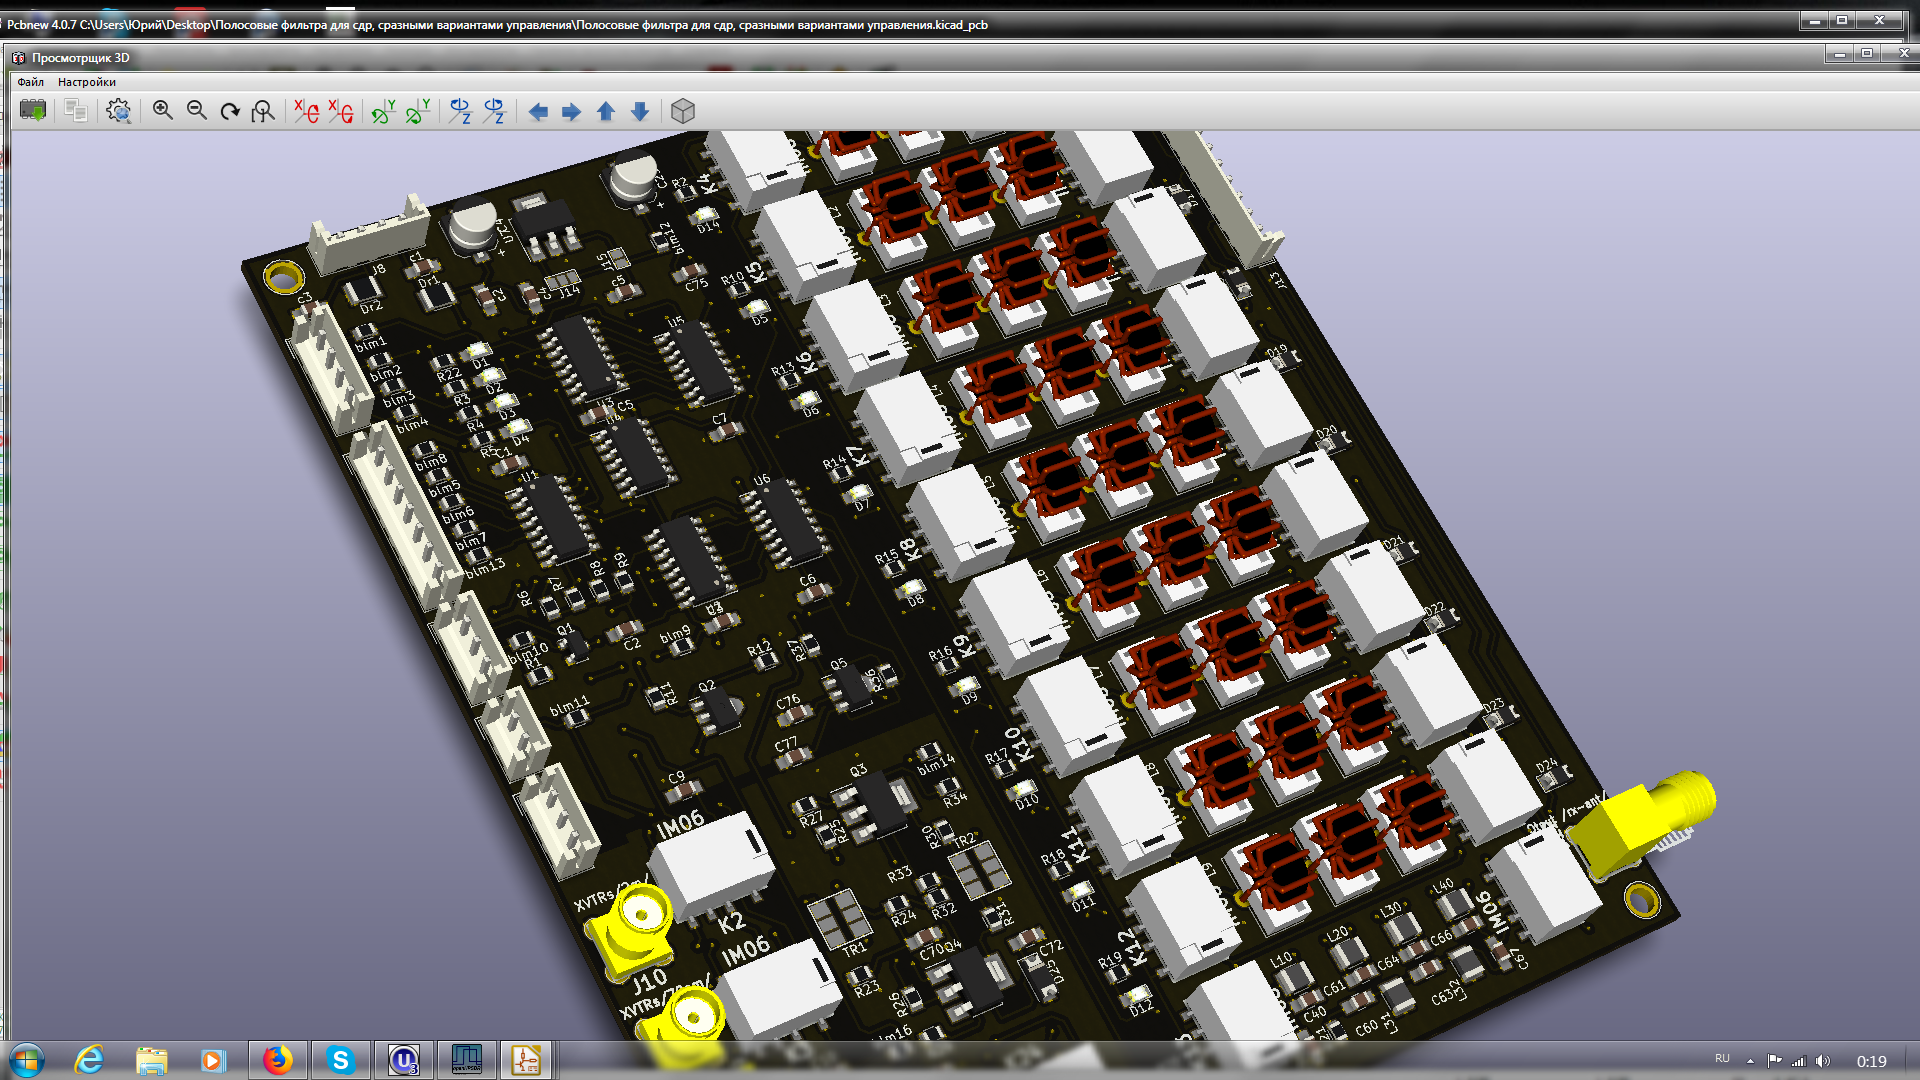Pan view down with blue arrow
The image size is (1920, 1080).
pyautogui.click(x=640, y=111)
